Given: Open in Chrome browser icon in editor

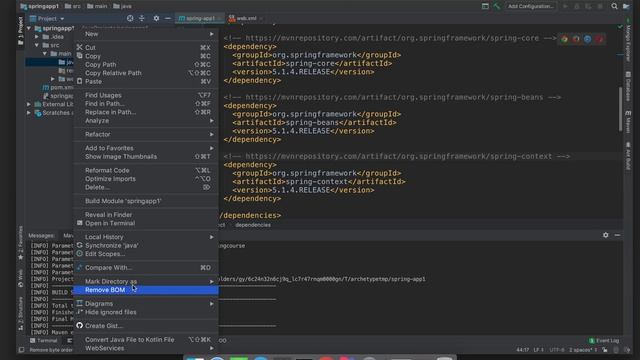Looking at the screenshot, I should pyautogui.click(x=564, y=39).
